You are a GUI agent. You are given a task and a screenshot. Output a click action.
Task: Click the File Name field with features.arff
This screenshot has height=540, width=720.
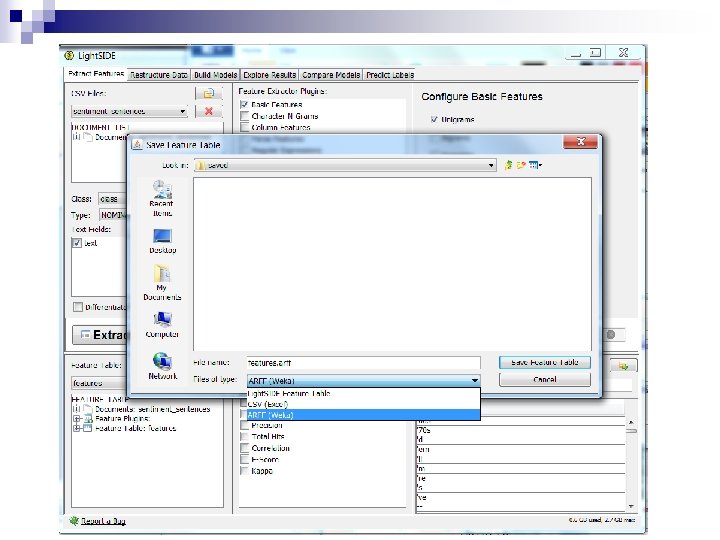pyautogui.click(x=363, y=363)
